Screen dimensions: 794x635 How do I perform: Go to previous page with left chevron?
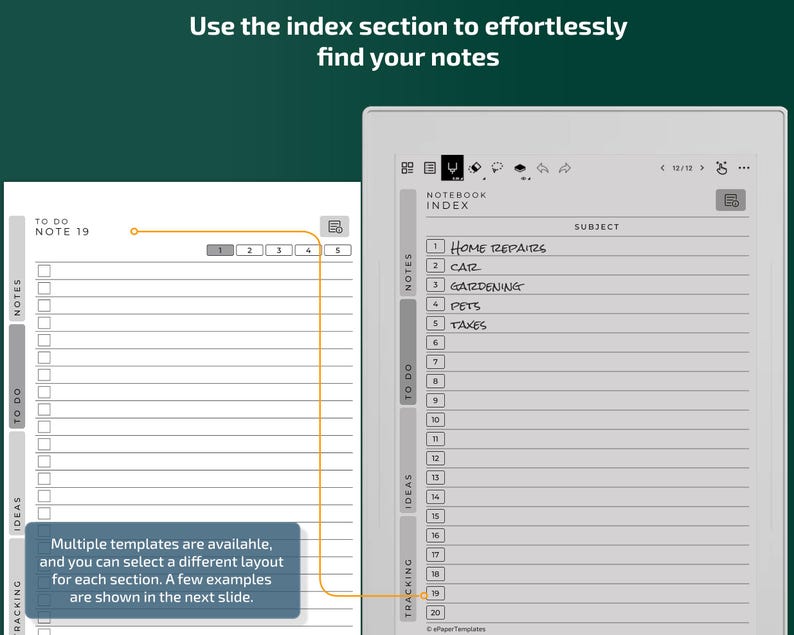[662, 168]
